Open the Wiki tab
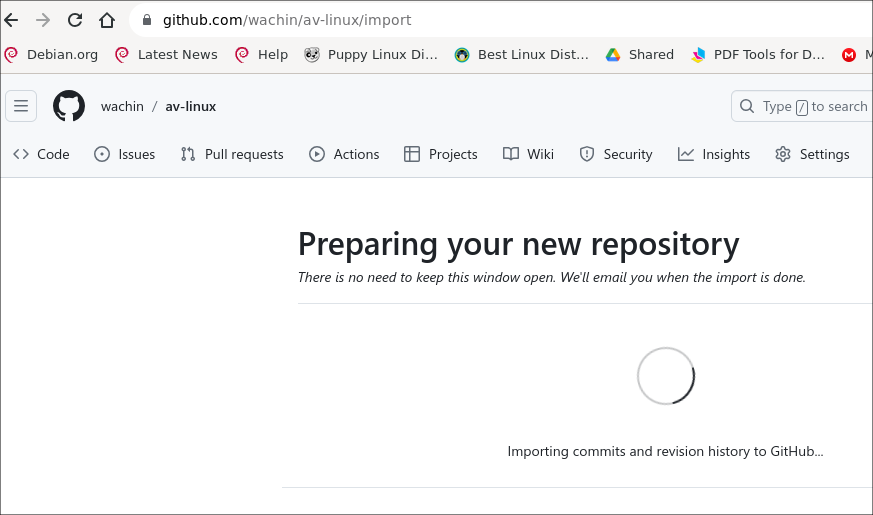Screen dimensions: 873x515 click(528, 154)
